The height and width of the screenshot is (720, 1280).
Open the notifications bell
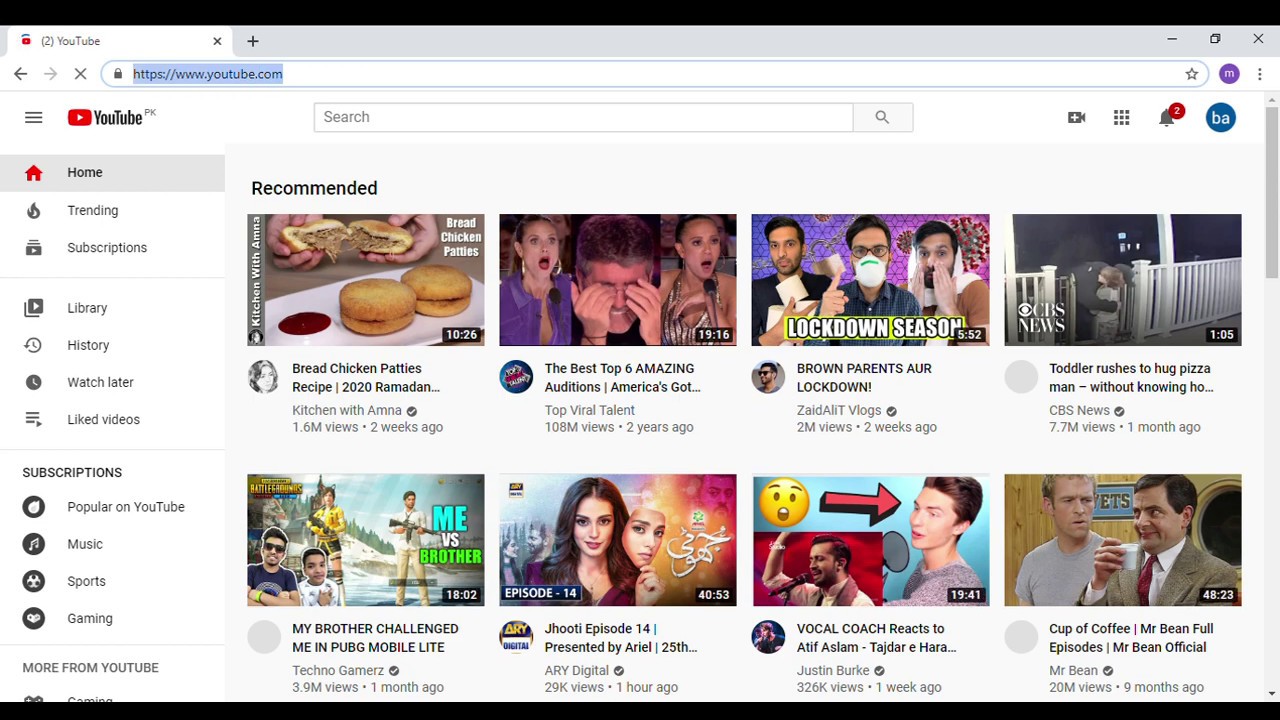pos(1167,117)
